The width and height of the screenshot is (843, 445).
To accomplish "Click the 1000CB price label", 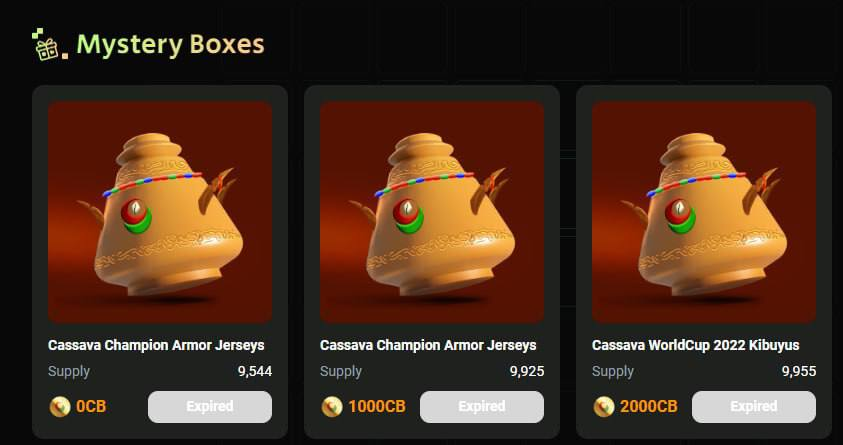I will [x=377, y=407].
